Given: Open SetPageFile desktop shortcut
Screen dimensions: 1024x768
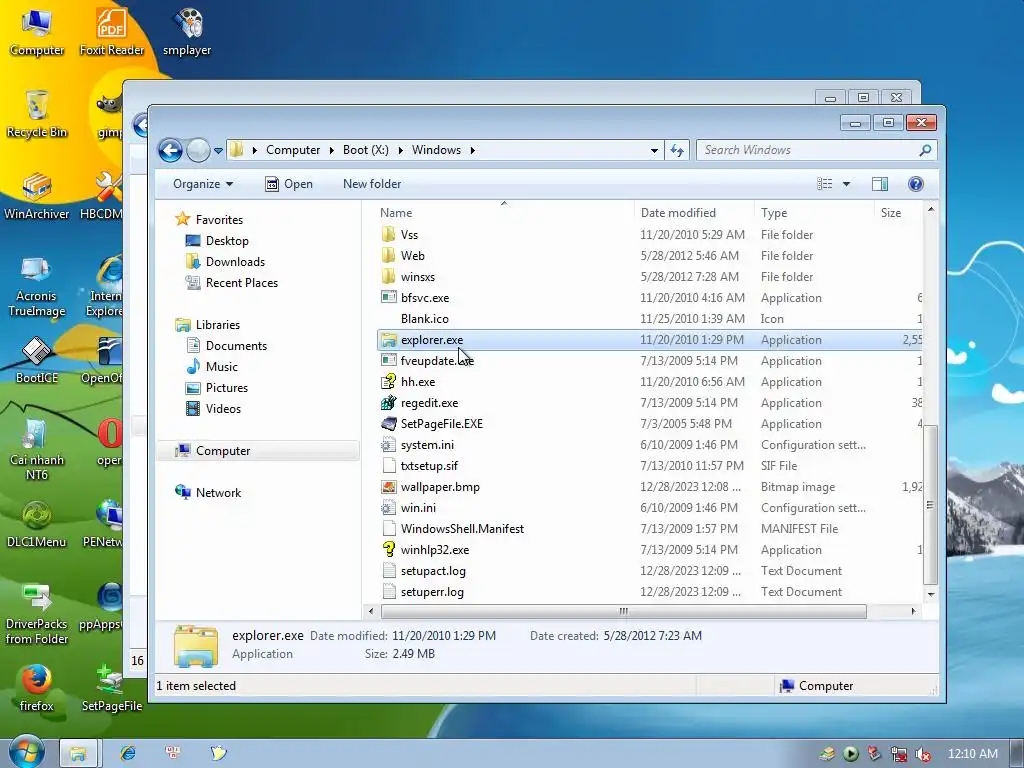Looking at the screenshot, I should click(112, 687).
